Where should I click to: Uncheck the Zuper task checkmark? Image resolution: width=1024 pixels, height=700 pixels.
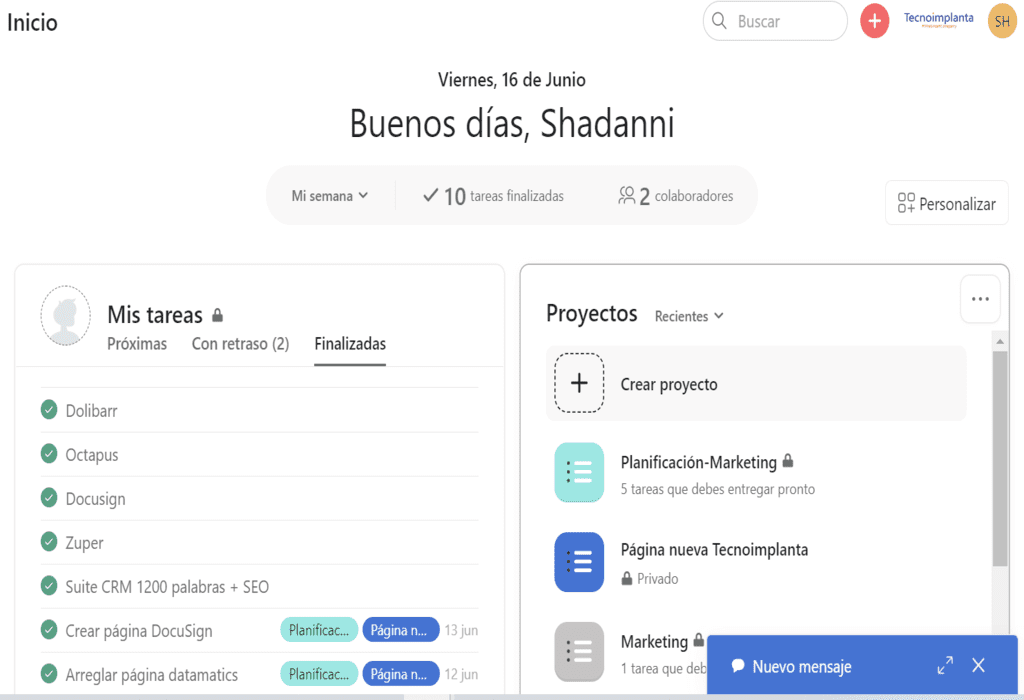pos(49,541)
